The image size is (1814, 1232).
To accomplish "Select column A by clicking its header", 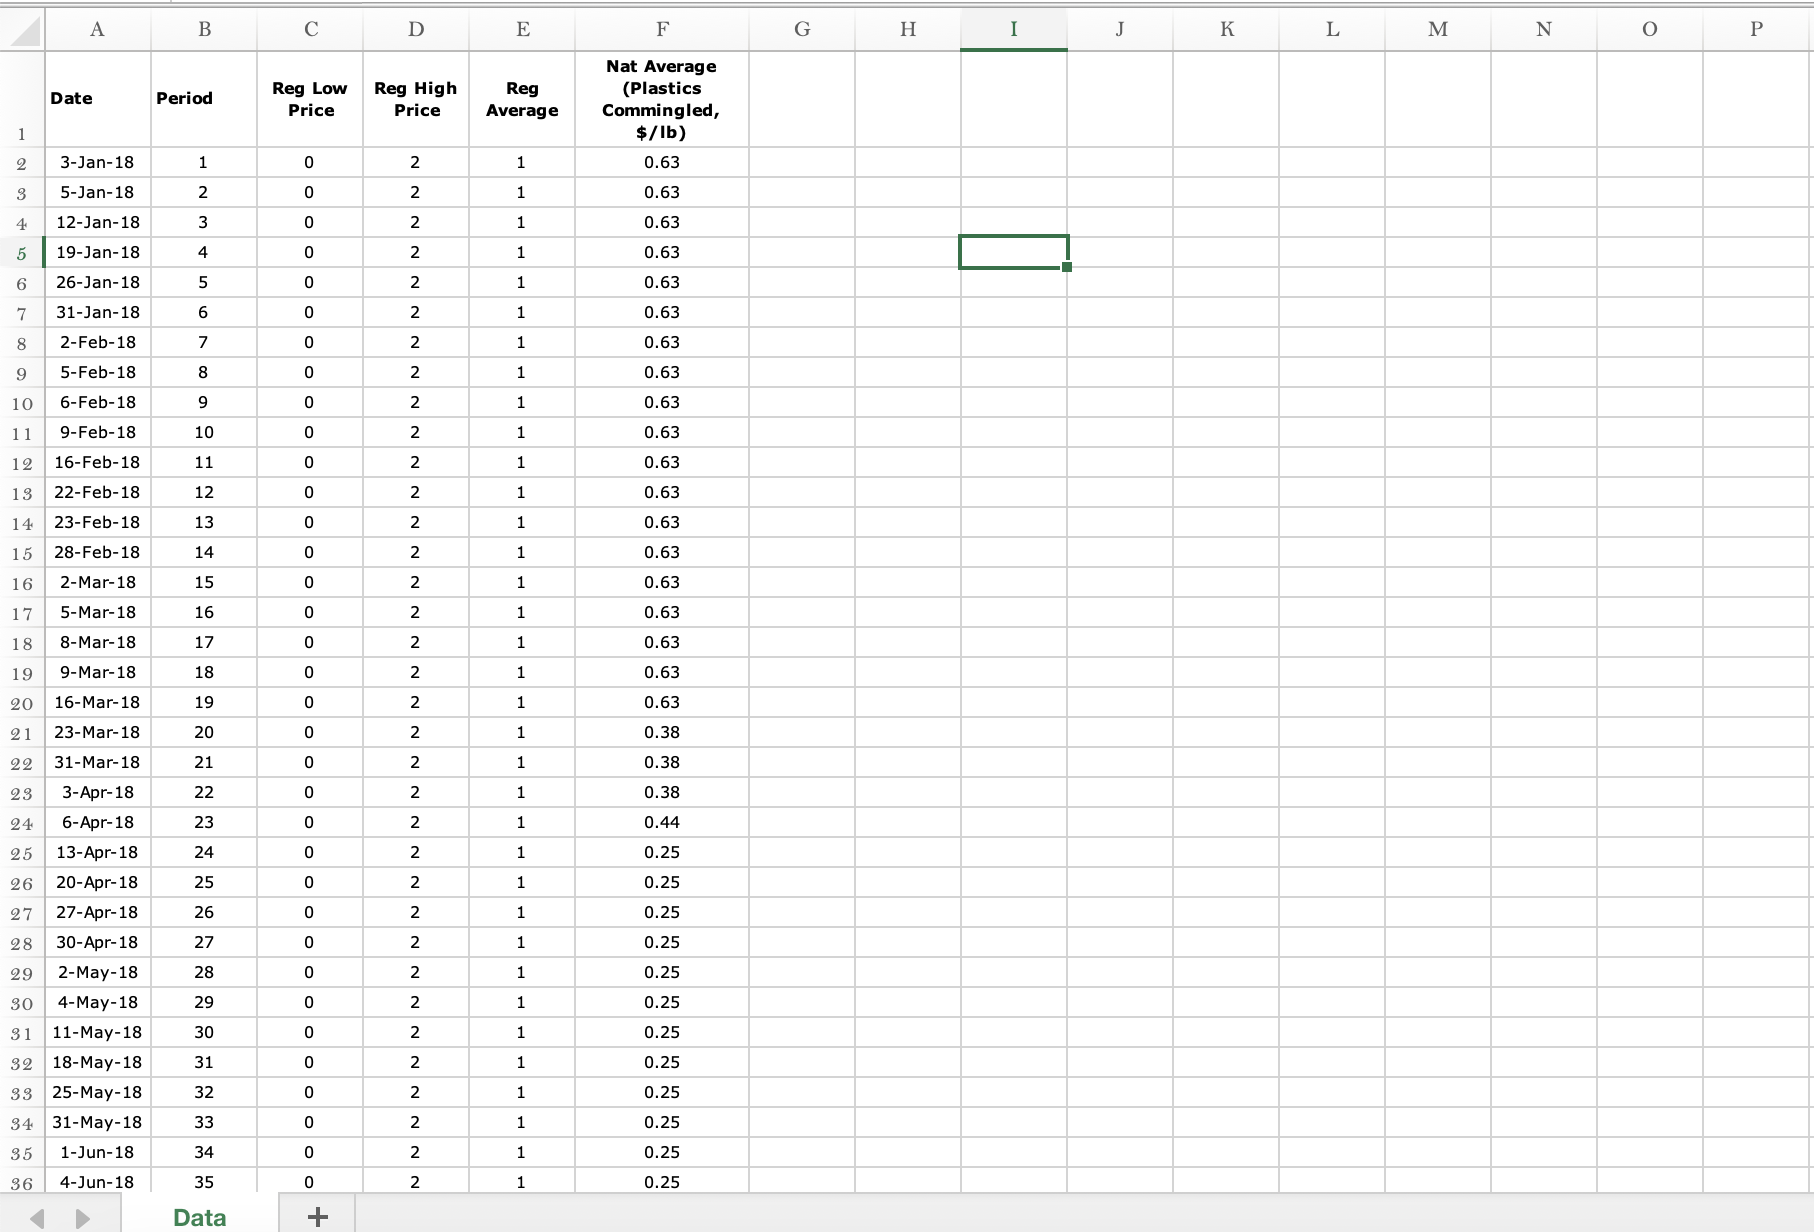I will click(97, 29).
